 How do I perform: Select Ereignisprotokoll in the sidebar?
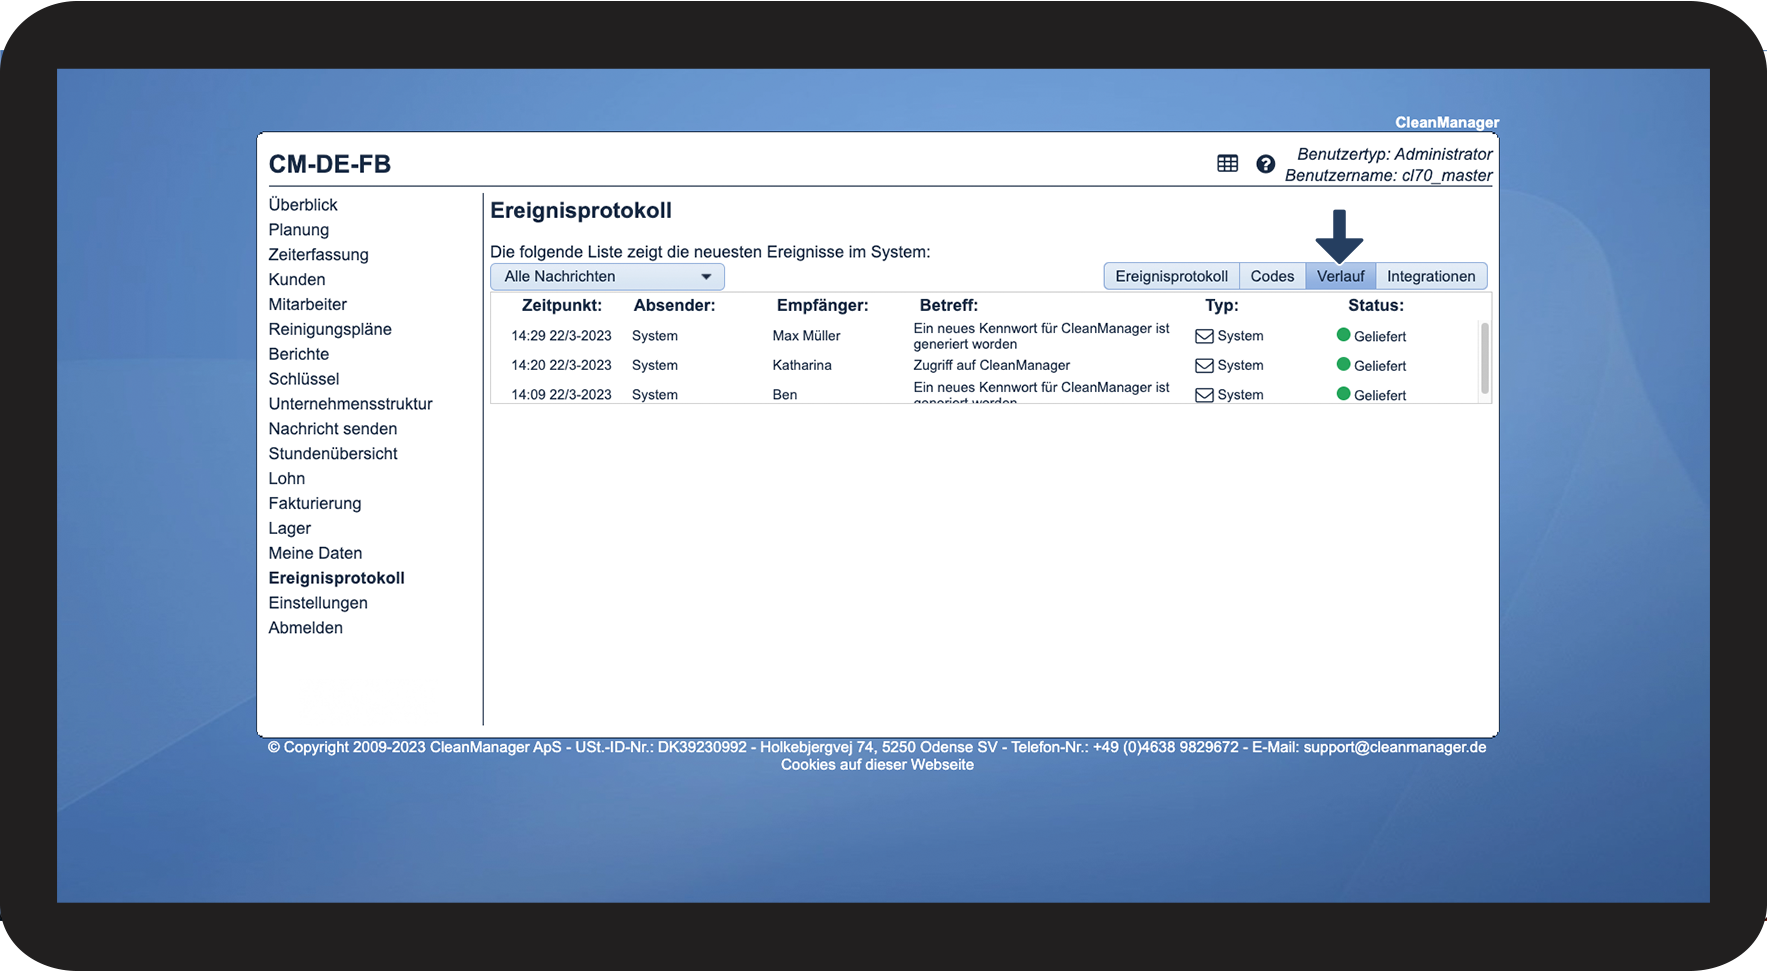(336, 578)
